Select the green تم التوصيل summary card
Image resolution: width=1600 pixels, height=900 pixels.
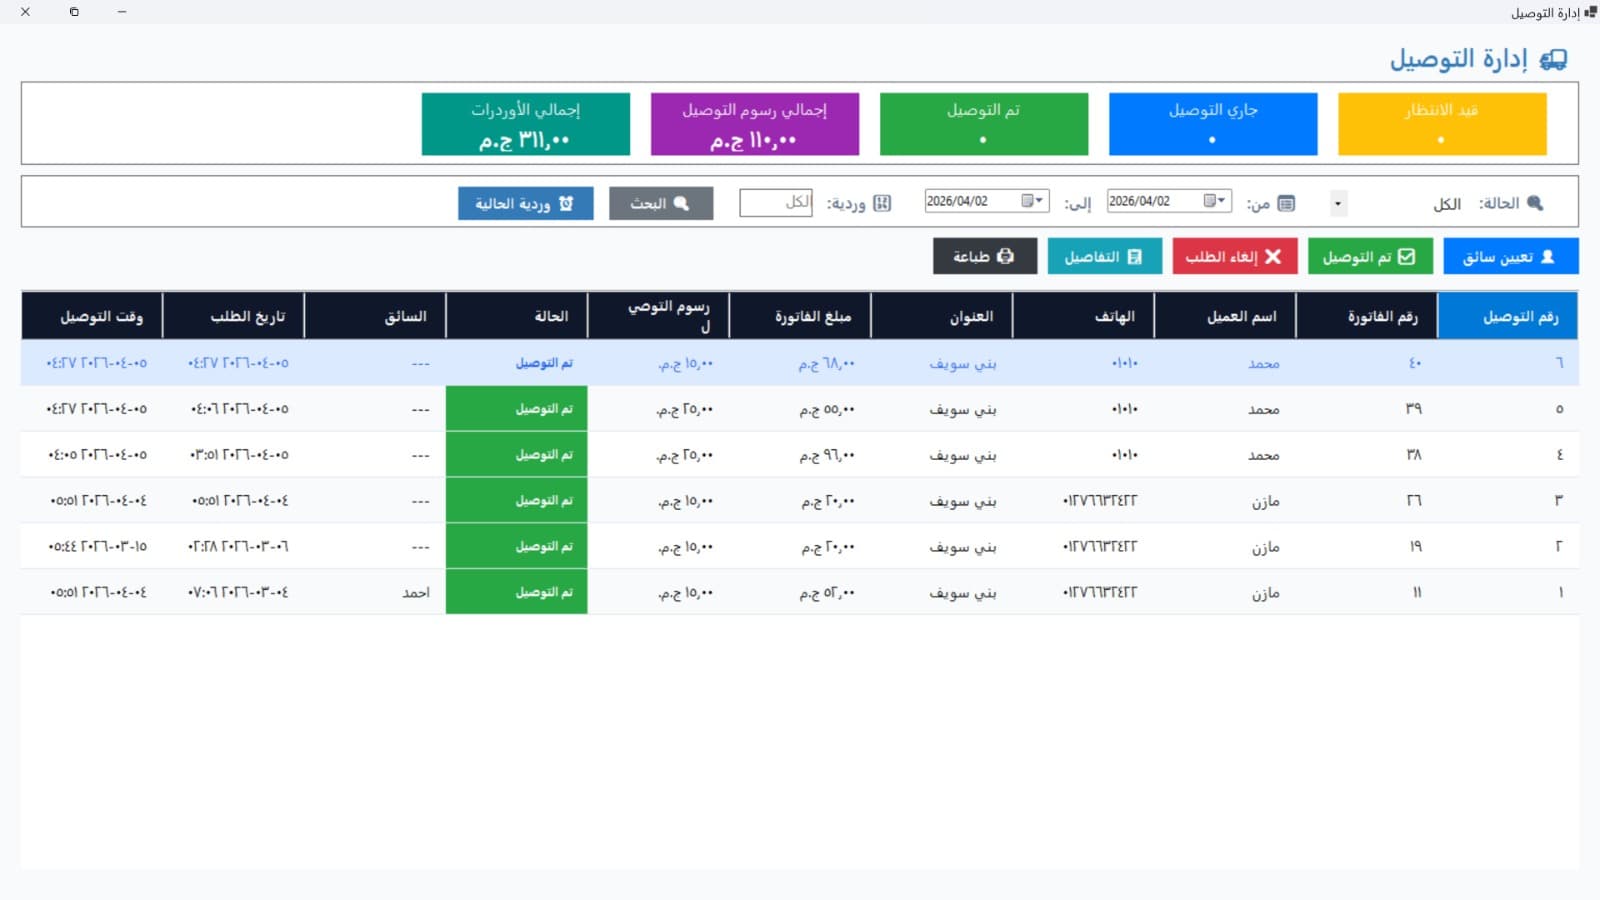(x=984, y=124)
